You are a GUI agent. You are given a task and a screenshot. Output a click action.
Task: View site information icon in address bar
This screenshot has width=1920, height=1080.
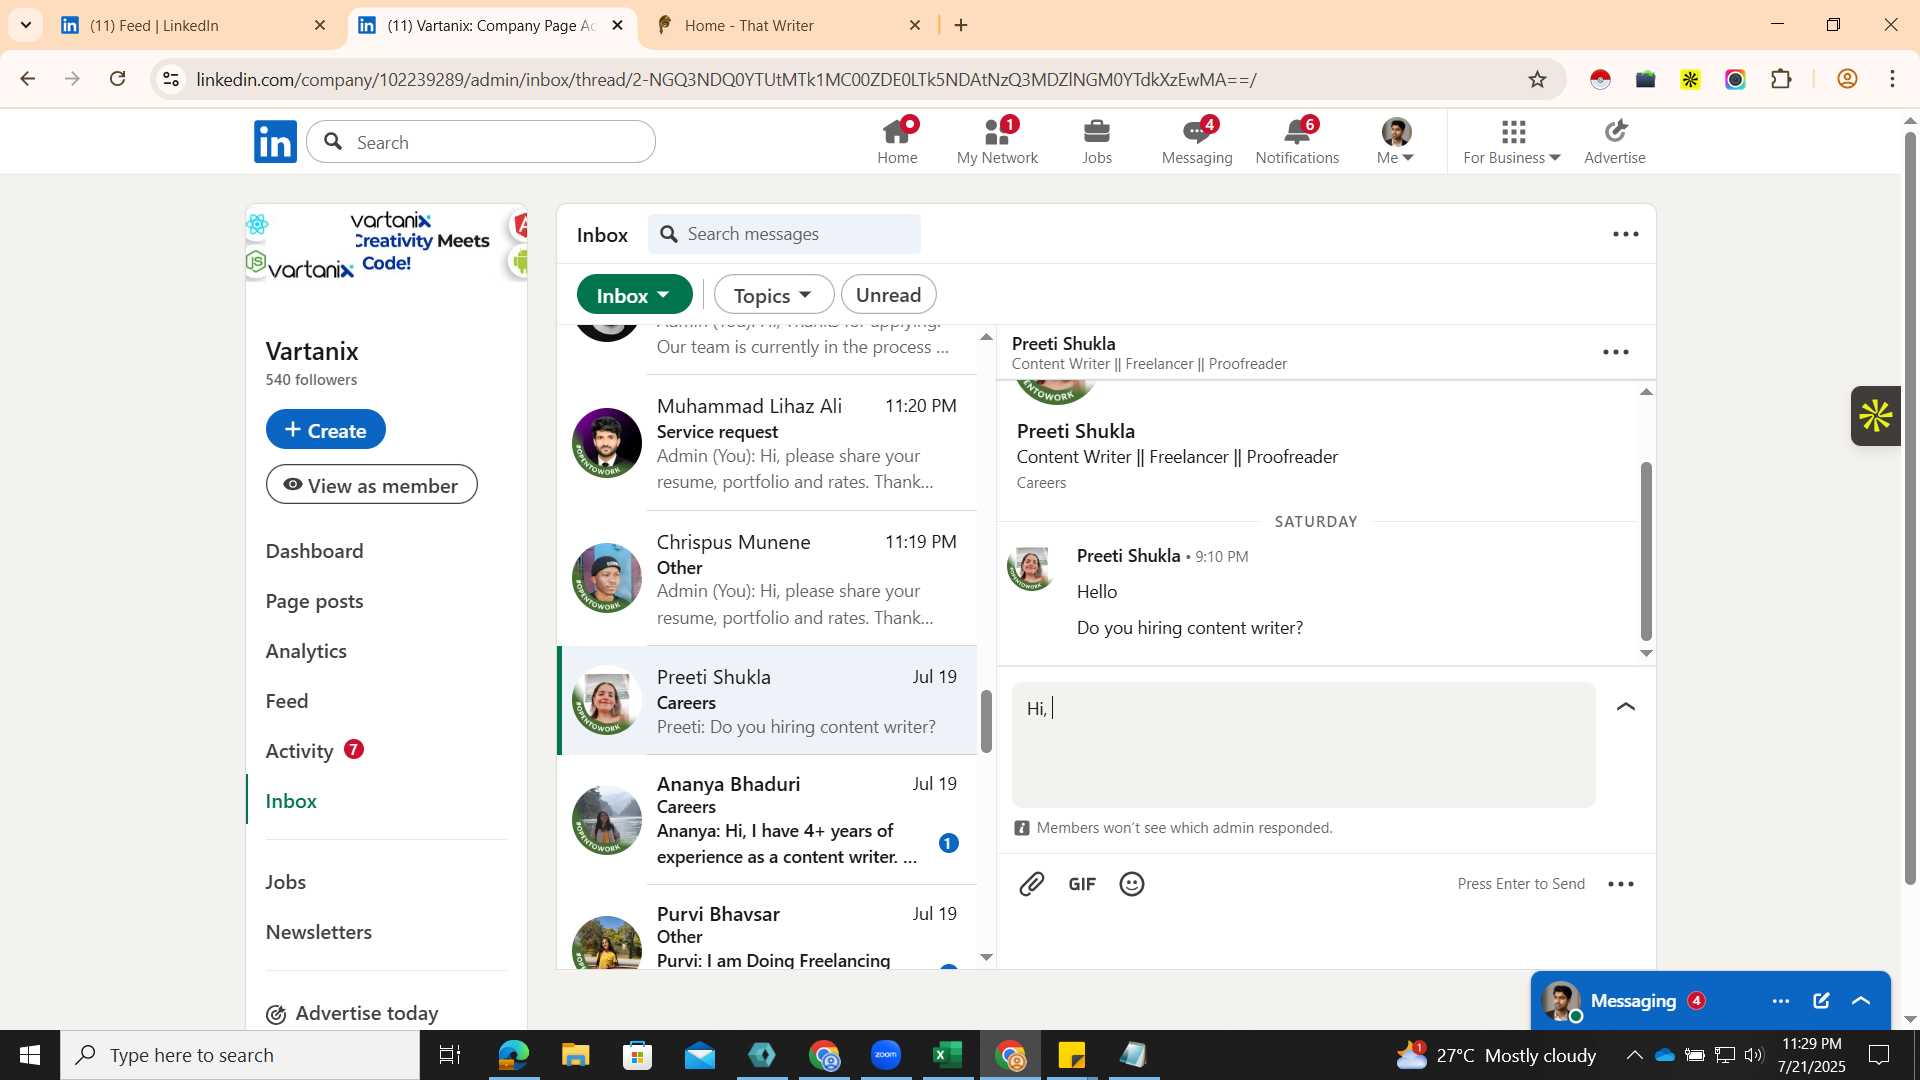tap(171, 79)
